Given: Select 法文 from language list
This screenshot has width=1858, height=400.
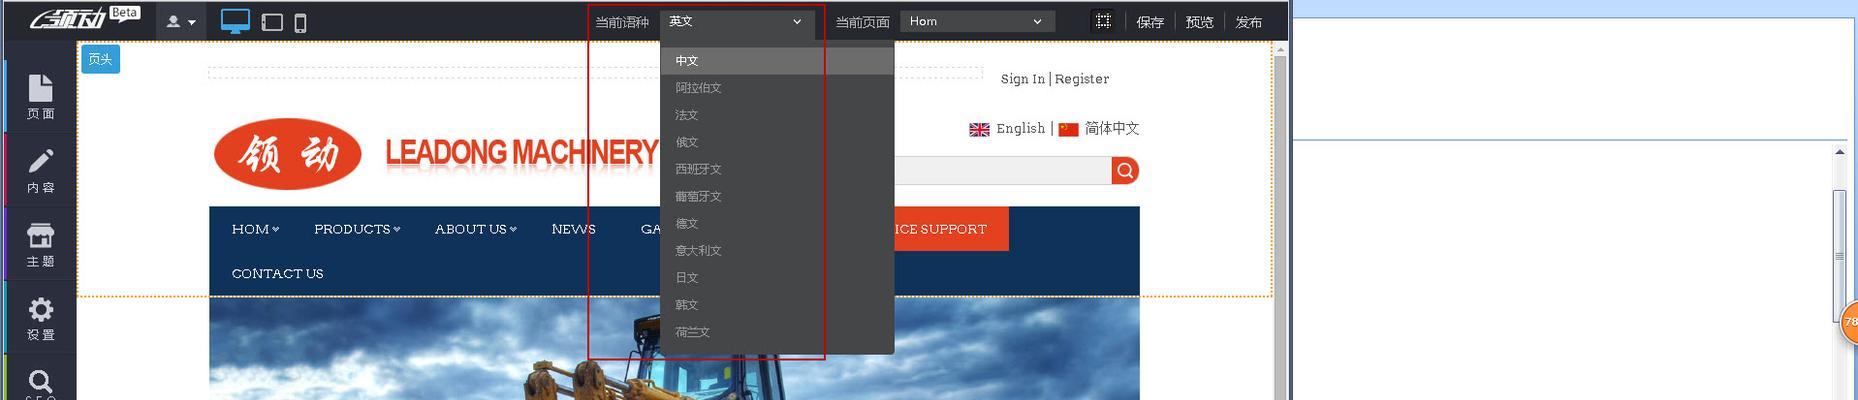Looking at the screenshot, I should tap(776, 115).
